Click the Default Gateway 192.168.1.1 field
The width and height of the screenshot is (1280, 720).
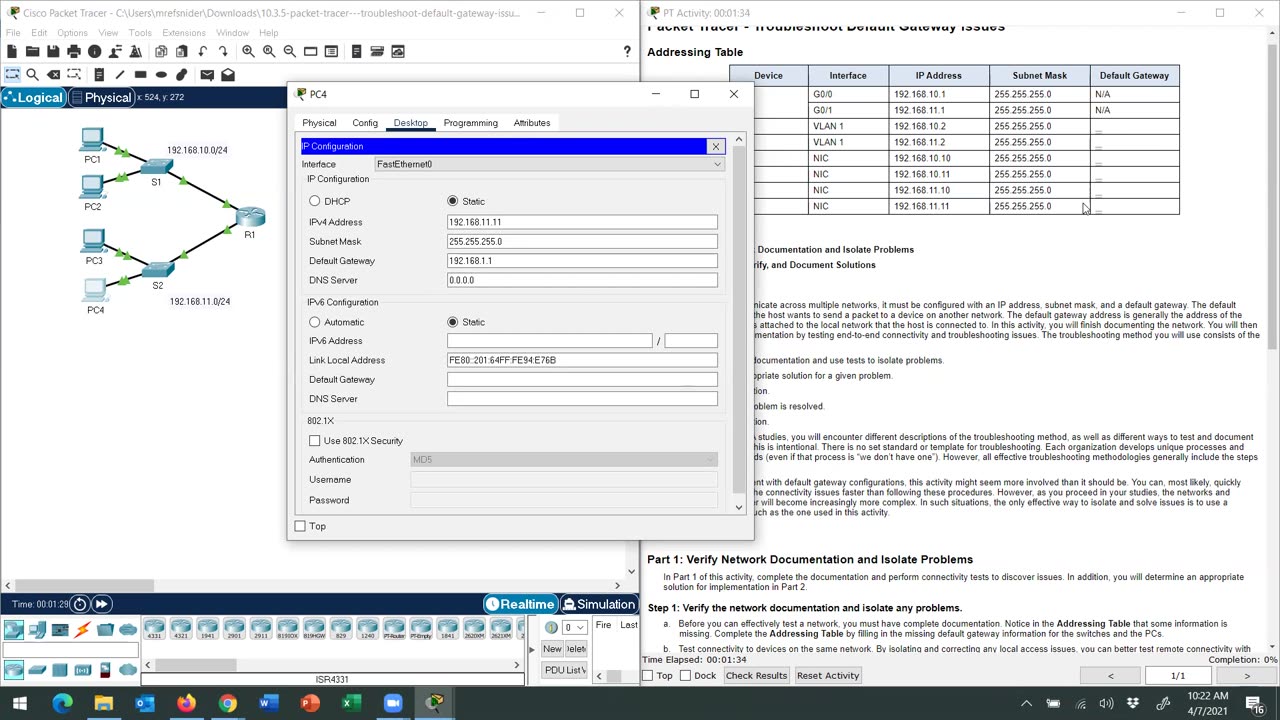[582, 261]
